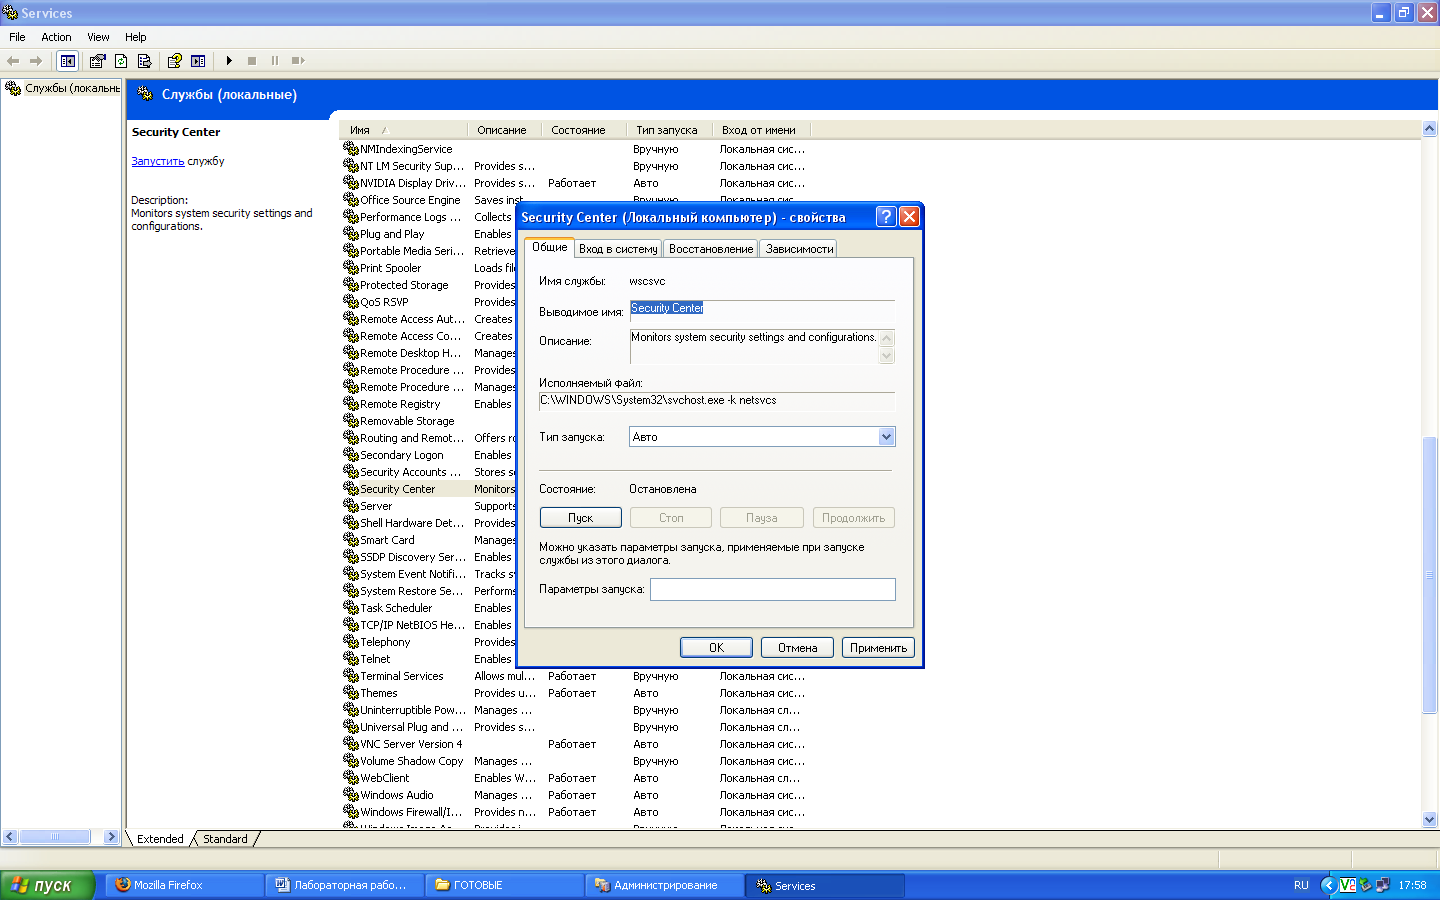This screenshot has width=1440, height=900.
Task: Select the Windows Firewall/I... service row
Action: [x=574, y=812]
